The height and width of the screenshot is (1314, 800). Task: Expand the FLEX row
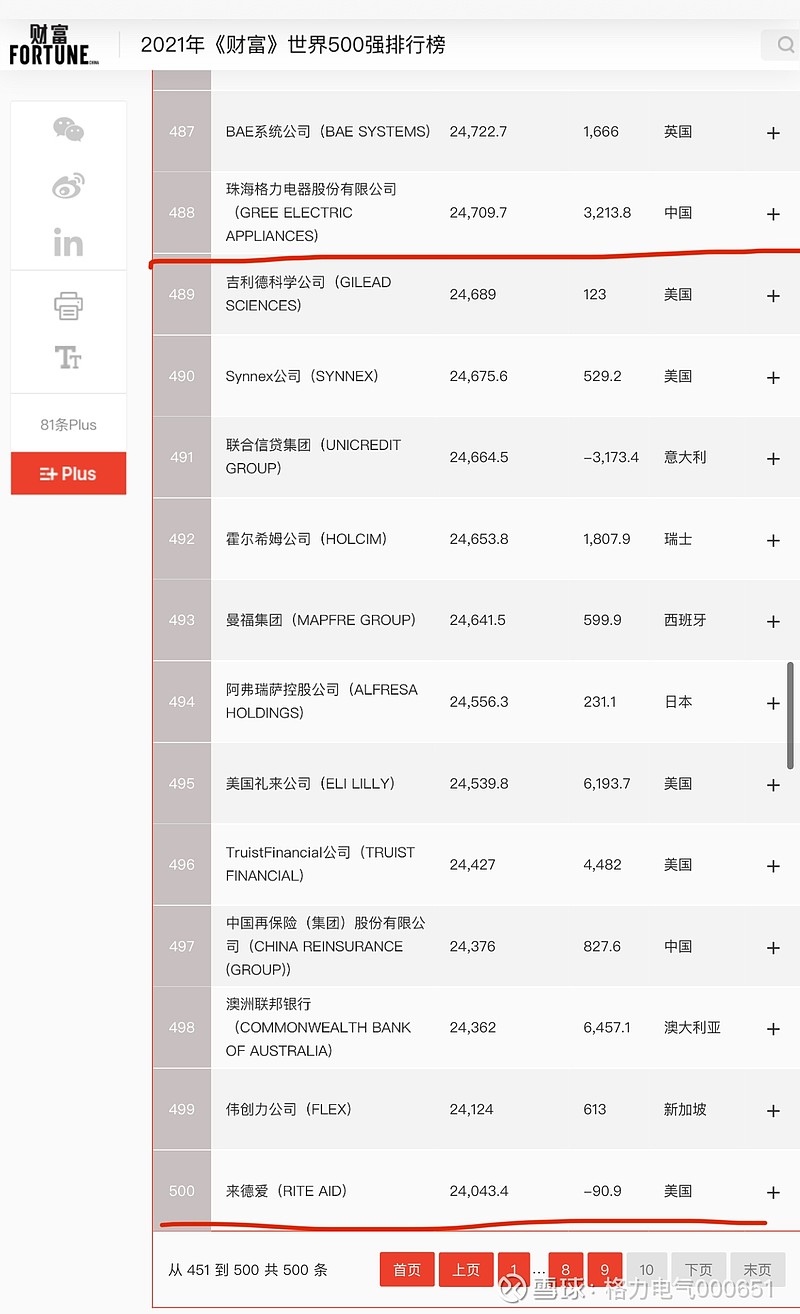pyautogui.click(x=773, y=1111)
